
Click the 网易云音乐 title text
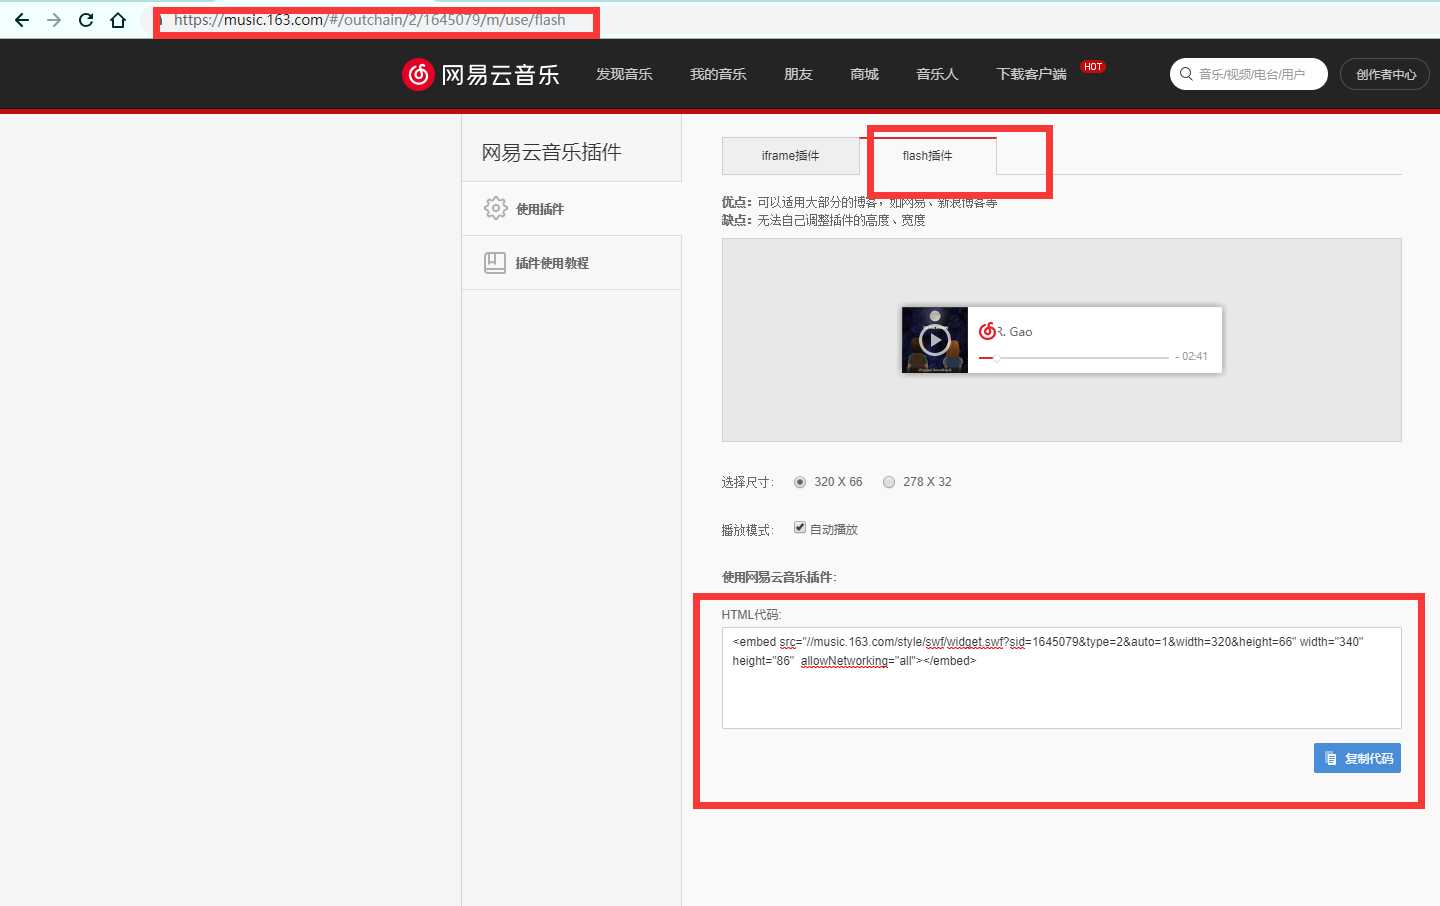[x=500, y=75]
